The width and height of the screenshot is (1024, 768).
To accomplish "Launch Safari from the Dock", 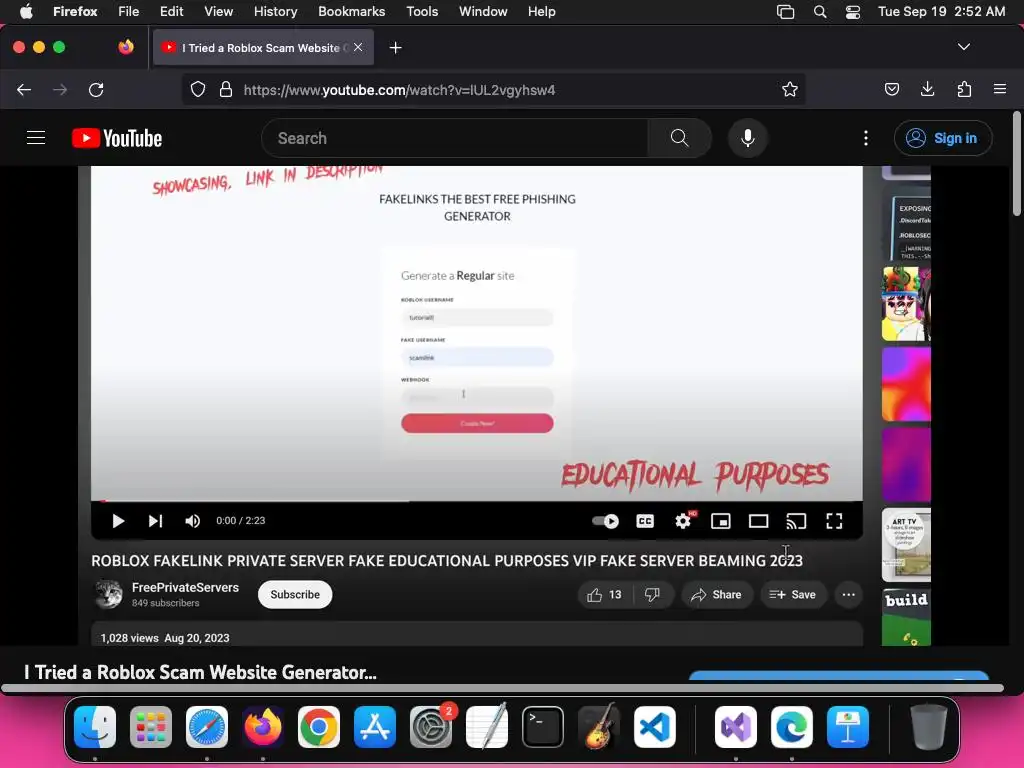I will click(207, 727).
